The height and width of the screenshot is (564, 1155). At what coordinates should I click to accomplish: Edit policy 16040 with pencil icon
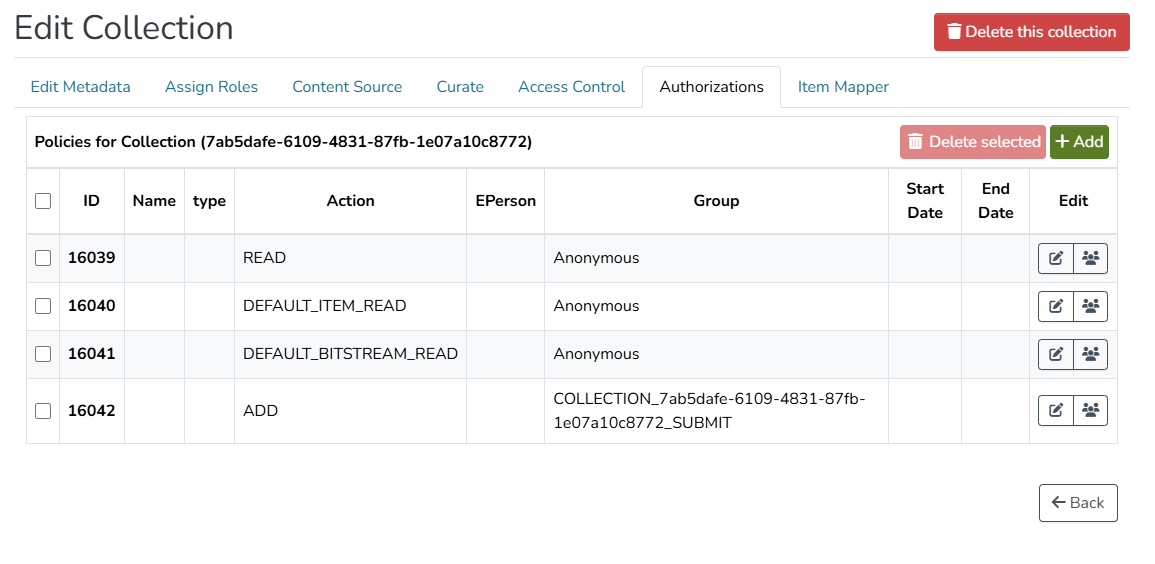(x=1055, y=307)
